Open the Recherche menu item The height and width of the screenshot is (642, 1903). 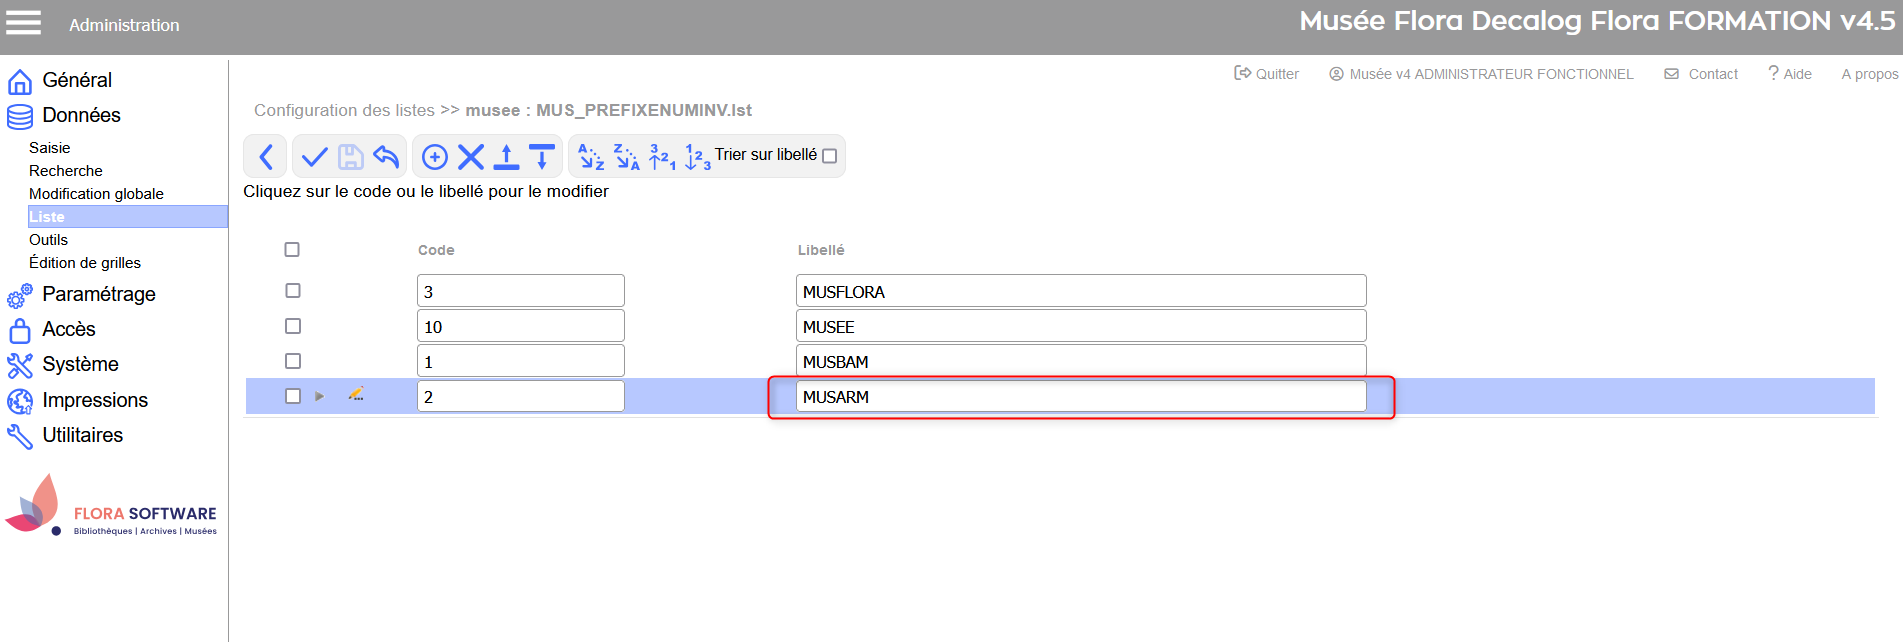[66, 171]
